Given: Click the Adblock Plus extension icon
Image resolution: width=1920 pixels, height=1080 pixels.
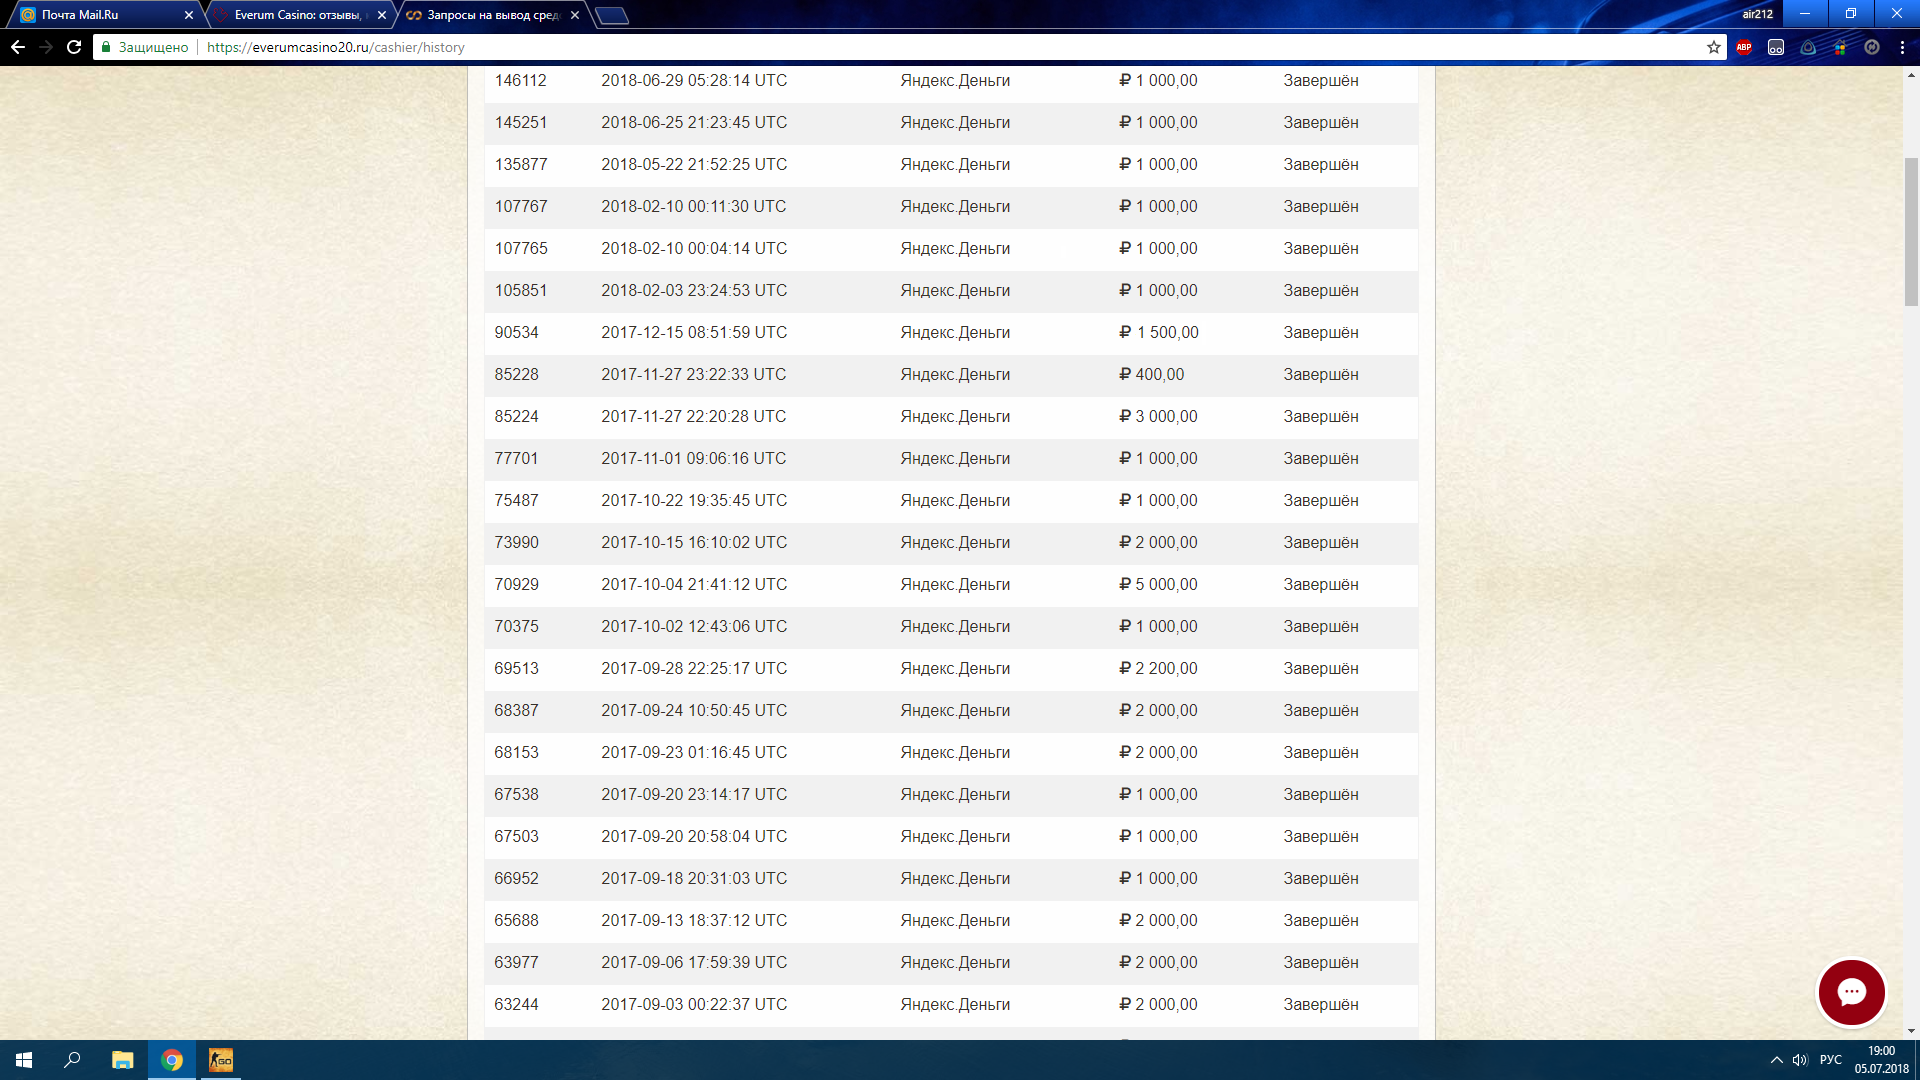Looking at the screenshot, I should tap(1744, 47).
